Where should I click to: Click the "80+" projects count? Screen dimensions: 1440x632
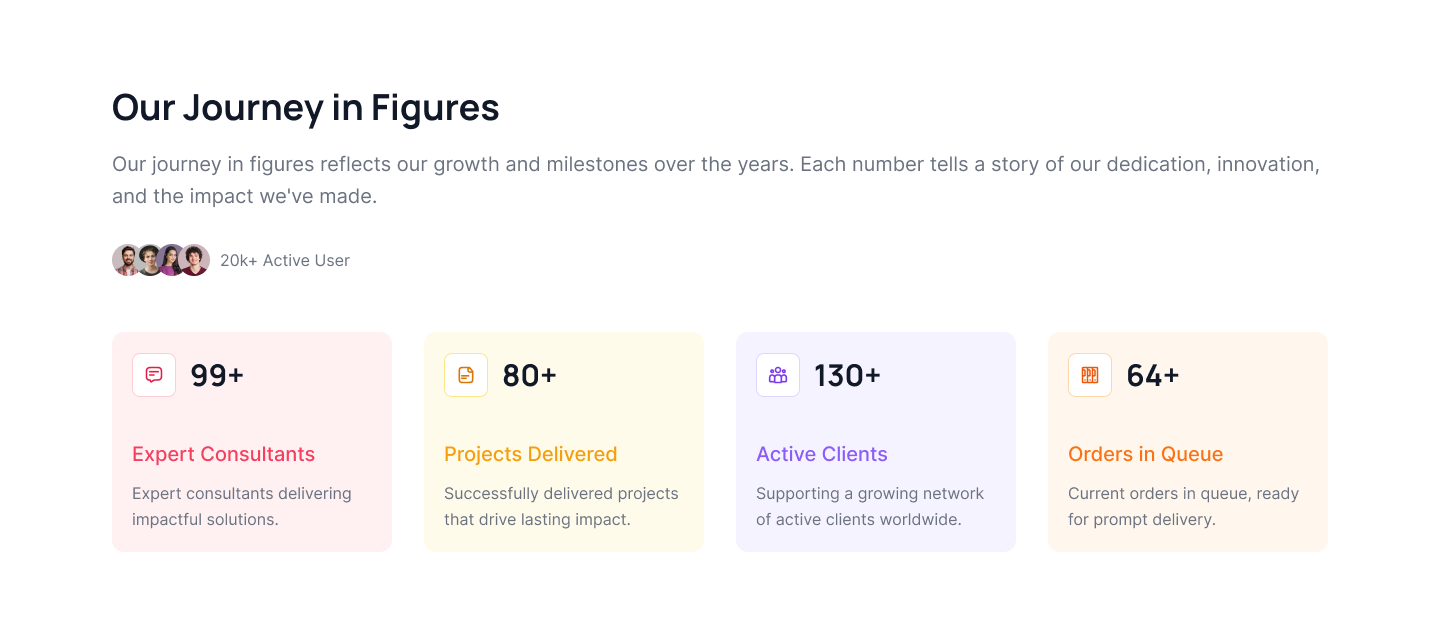pos(529,376)
